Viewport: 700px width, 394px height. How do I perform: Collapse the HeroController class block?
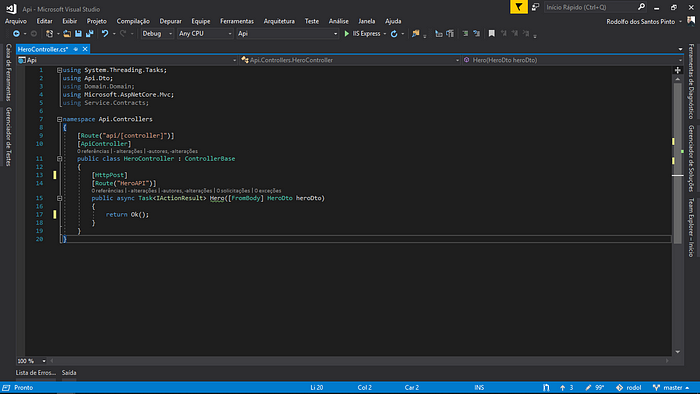pyautogui.click(x=59, y=158)
